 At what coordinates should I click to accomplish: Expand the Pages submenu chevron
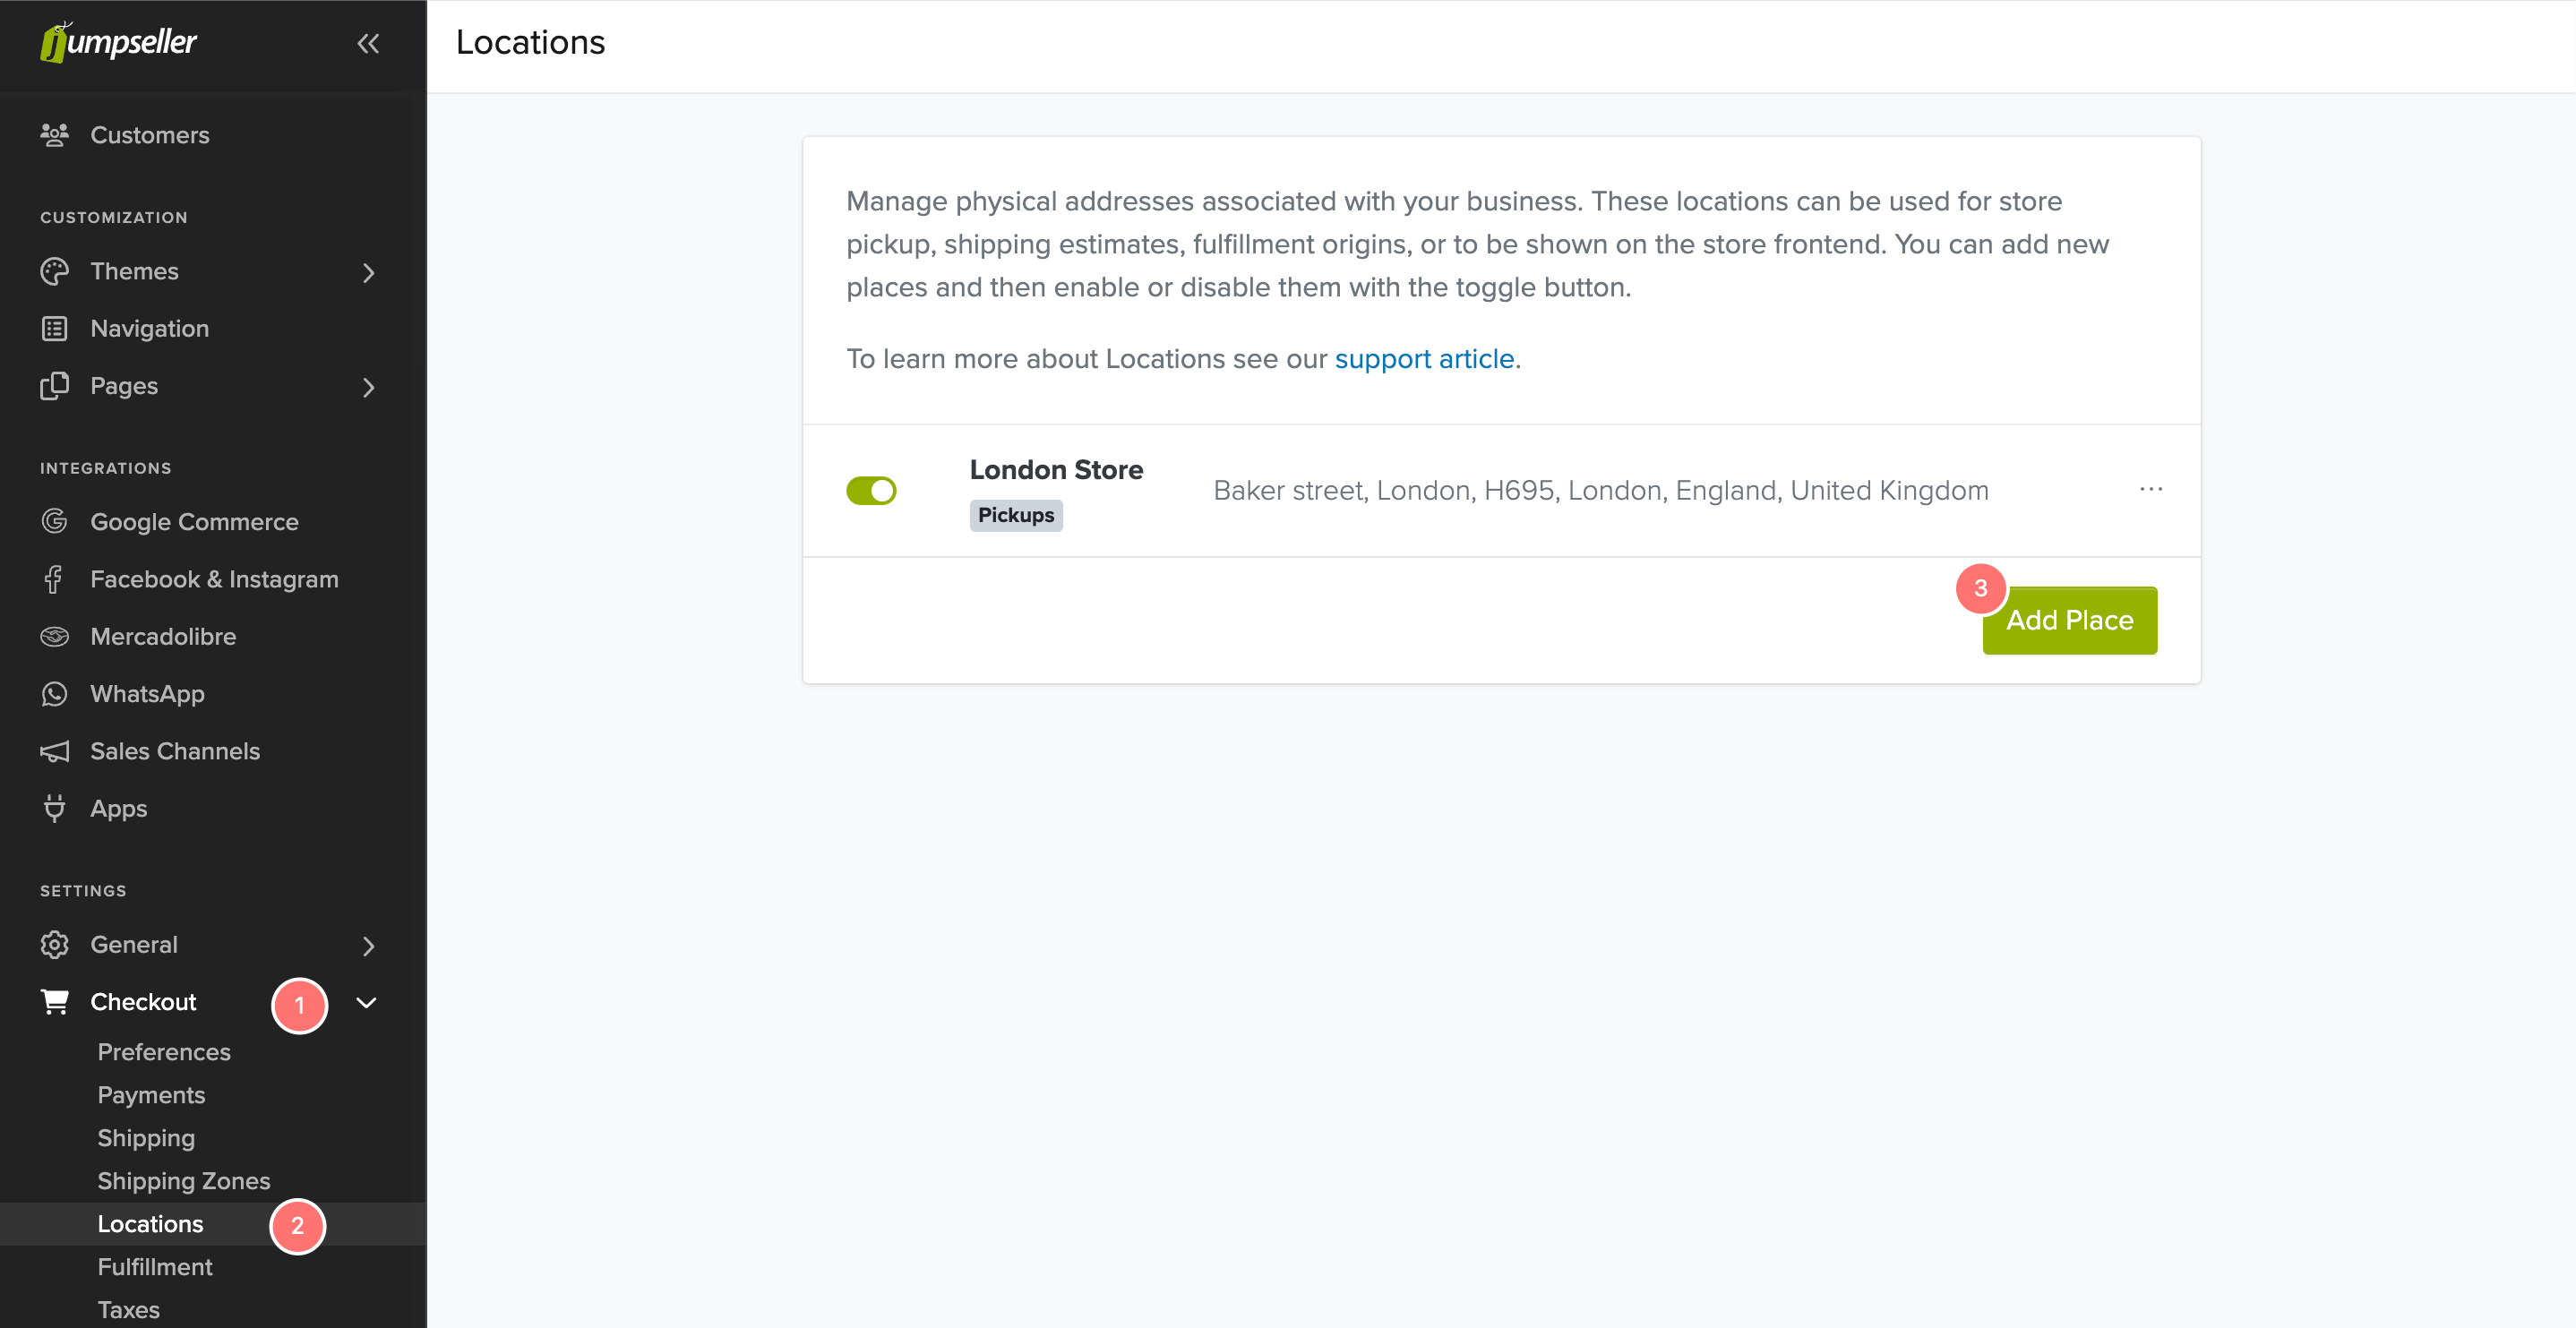[369, 387]
